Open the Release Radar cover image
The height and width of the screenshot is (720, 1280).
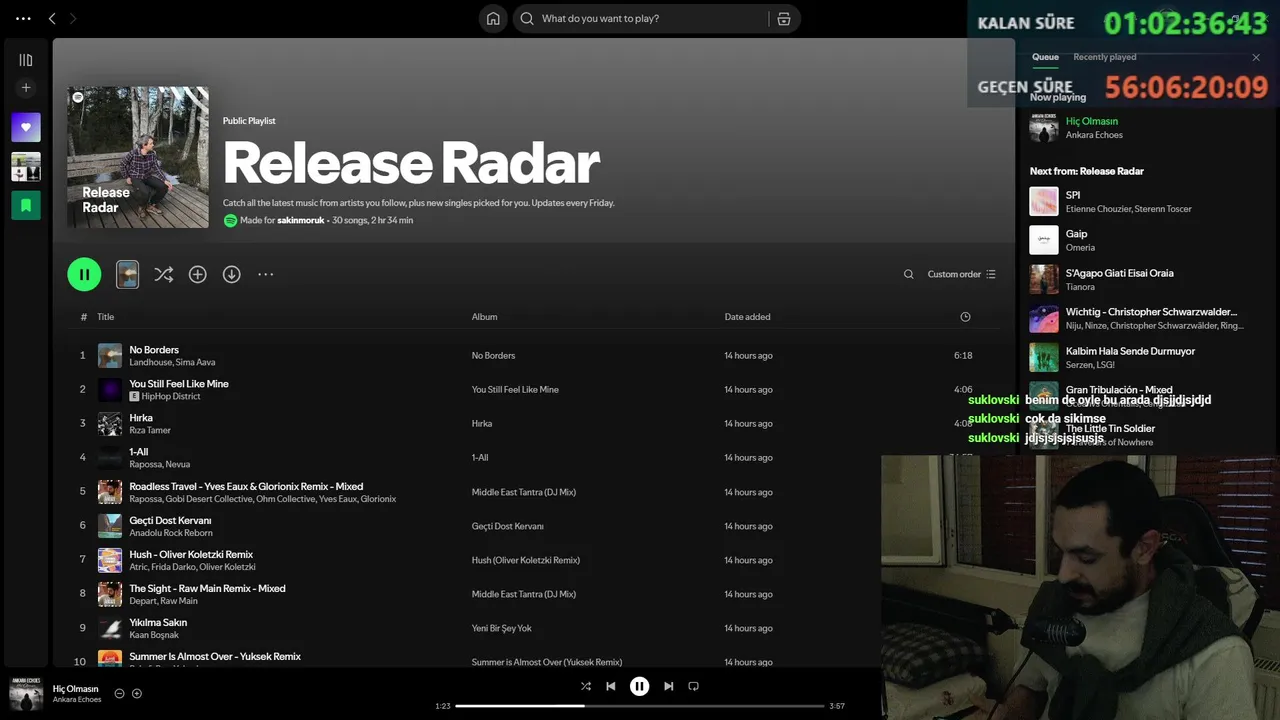[x=138, y=157]
